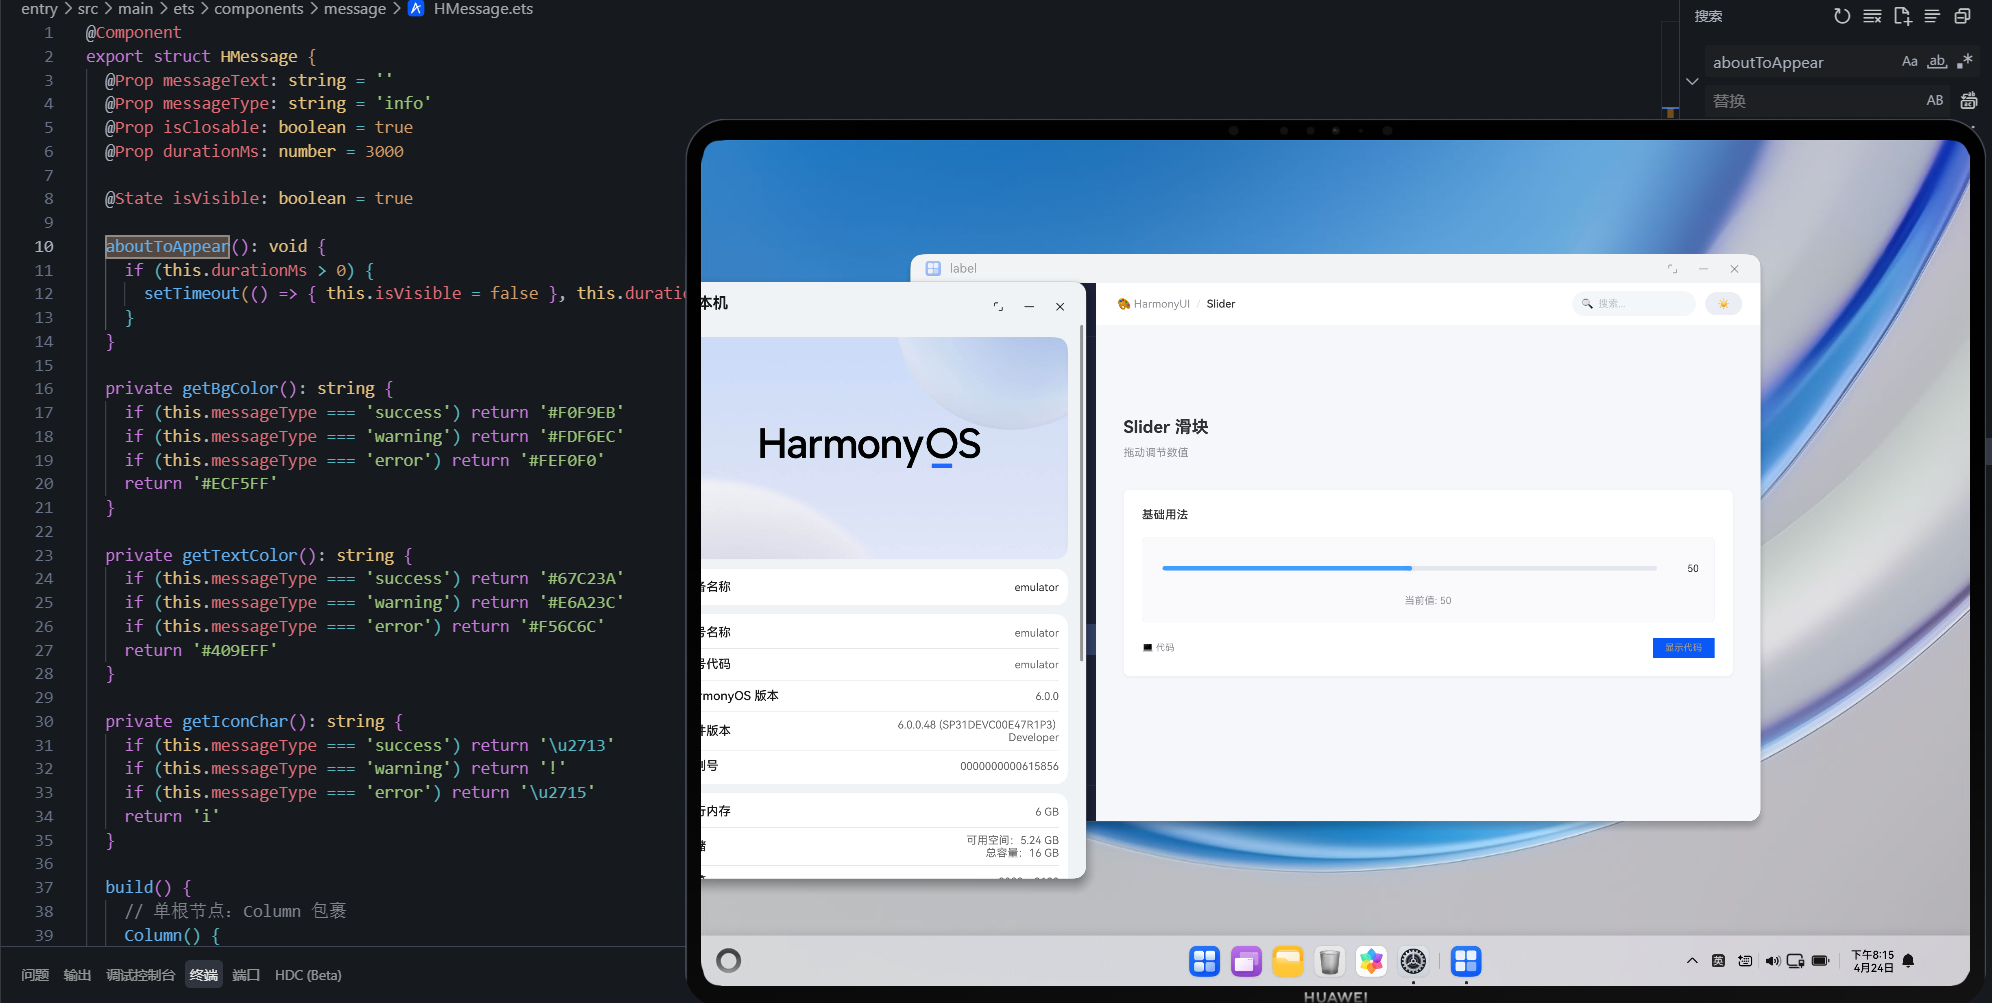Collapse all search results
Screen dimensions: 1992x1003
[1962, 16]
